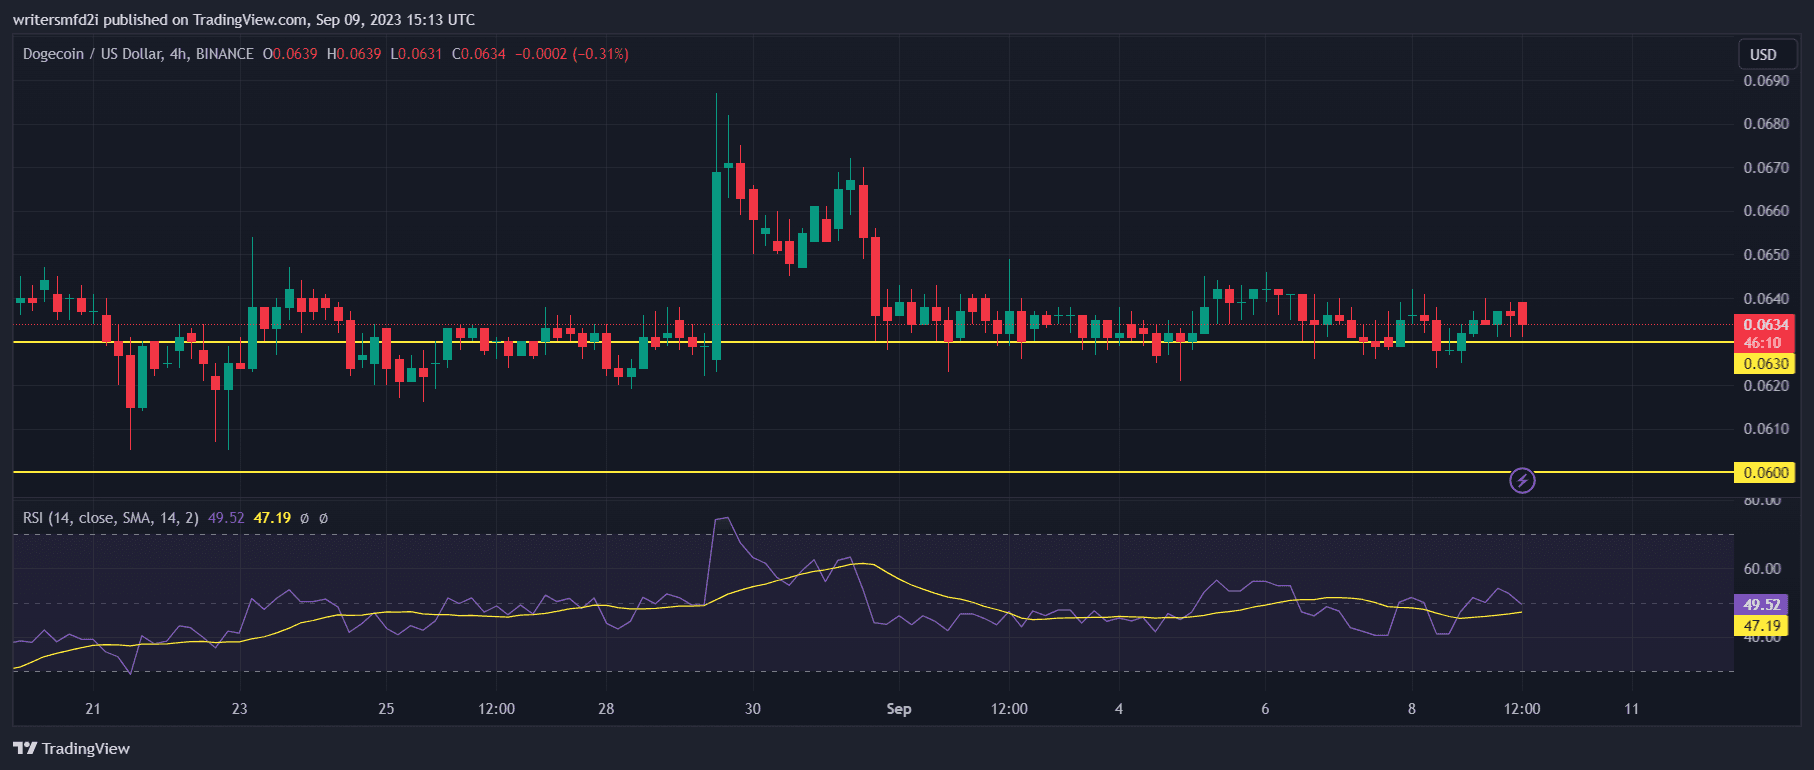Click the purple 49.52 value in RSI legend

coord(226,518)
